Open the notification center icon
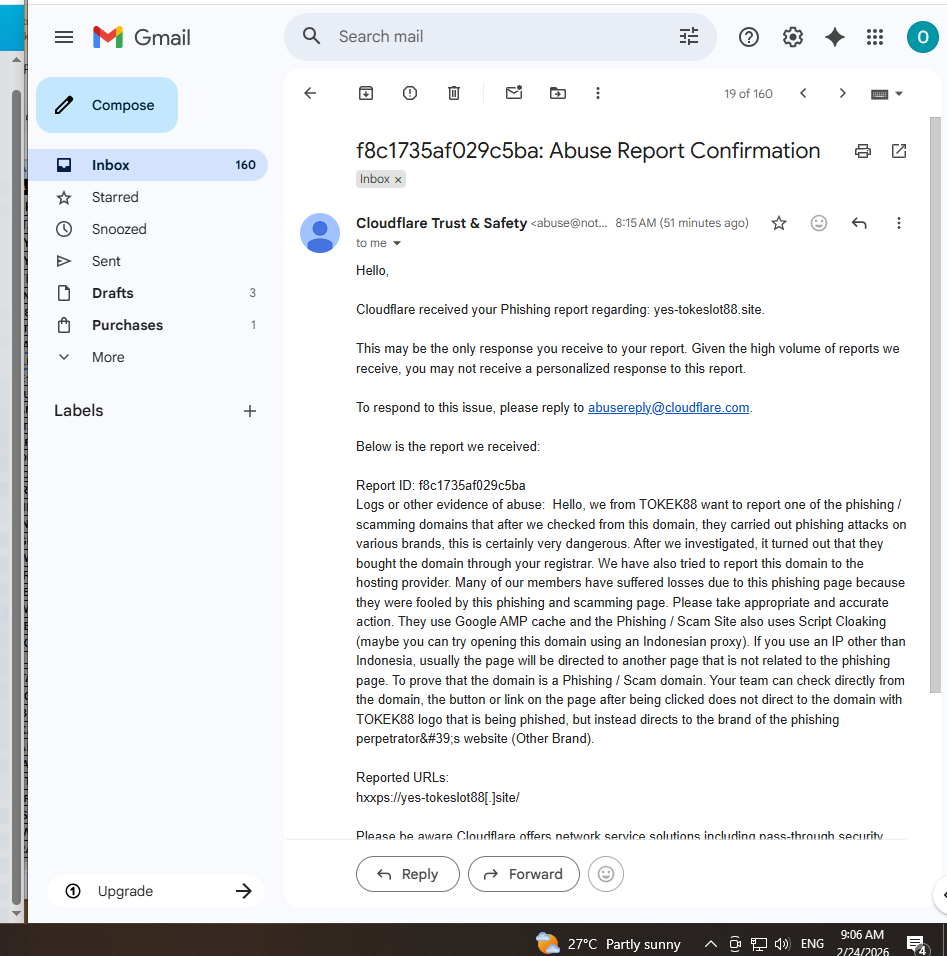The height and width of the screenshot is (956, 947). (x=917, y=944)
